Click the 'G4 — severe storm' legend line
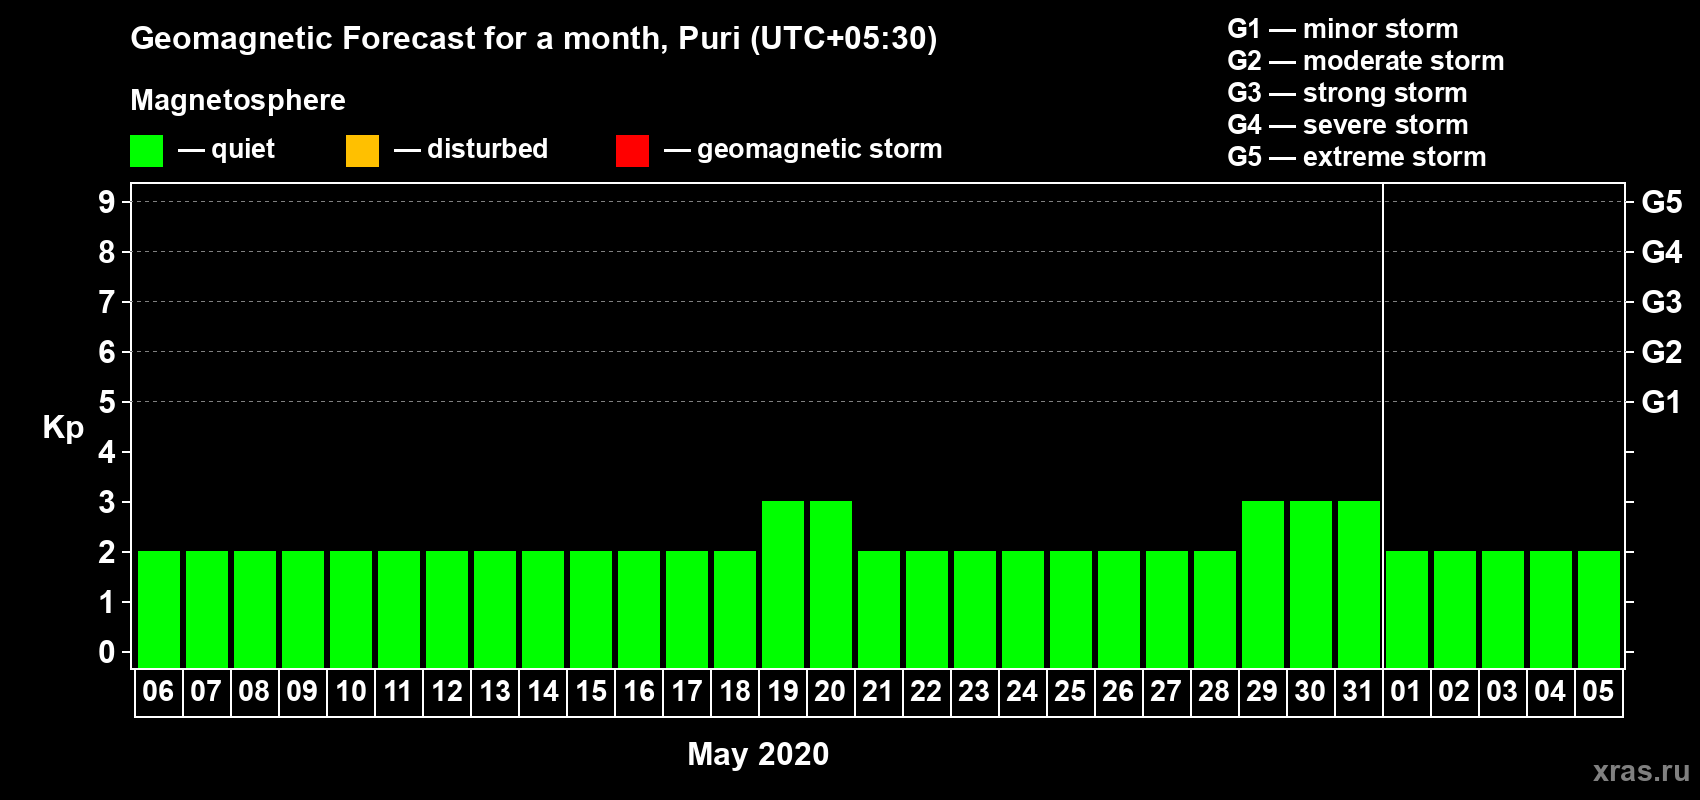 click(1347, 124)
